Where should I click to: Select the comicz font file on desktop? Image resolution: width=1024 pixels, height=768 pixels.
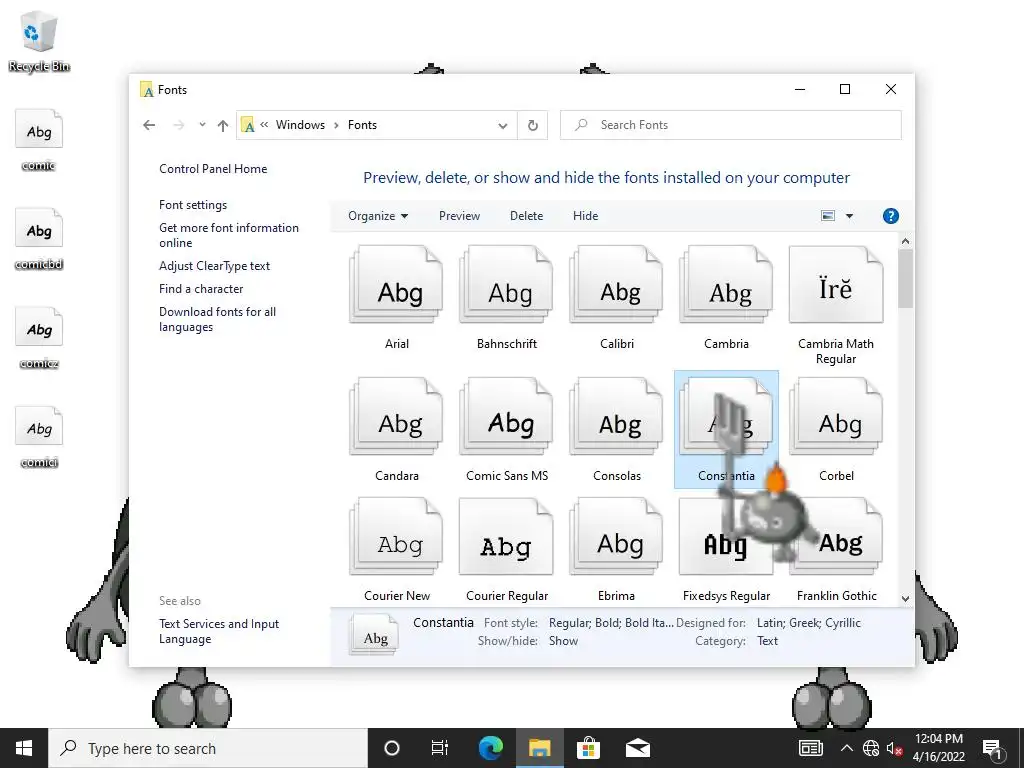(x=39, y=338)
